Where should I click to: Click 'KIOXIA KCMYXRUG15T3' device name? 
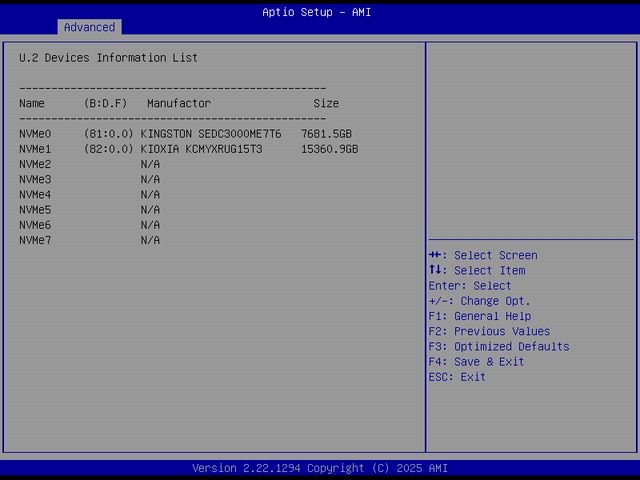click(x=202, y=149)
